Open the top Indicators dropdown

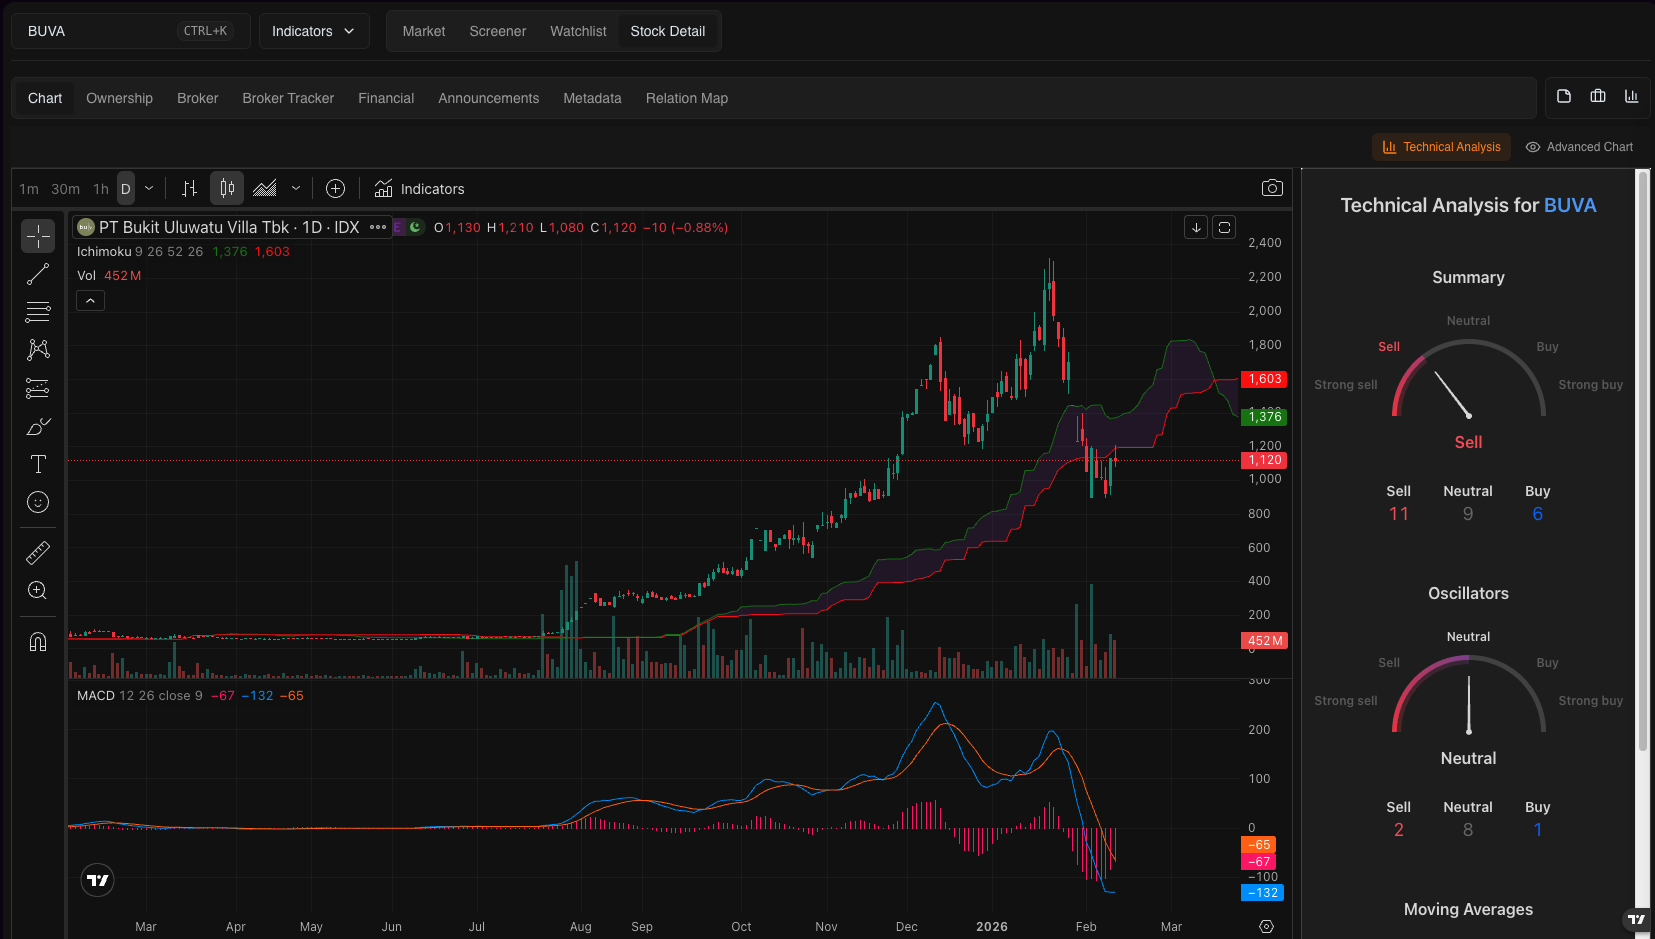(x=313, y=31)
